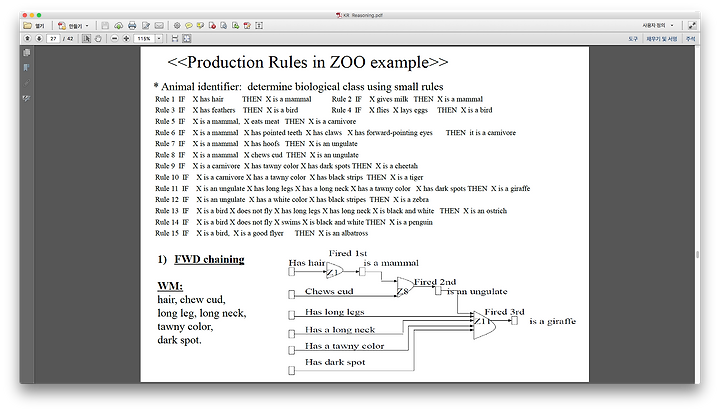
Task: Click the slide title 'Production Rules in ZOO example'
Action: pos(308,62)
